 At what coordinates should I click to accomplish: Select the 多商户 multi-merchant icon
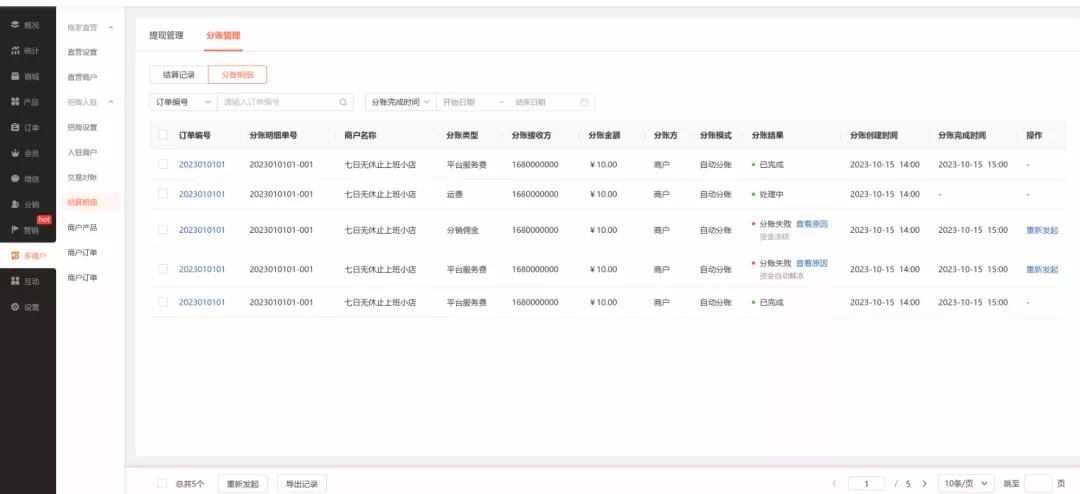[x=15, y=256]
